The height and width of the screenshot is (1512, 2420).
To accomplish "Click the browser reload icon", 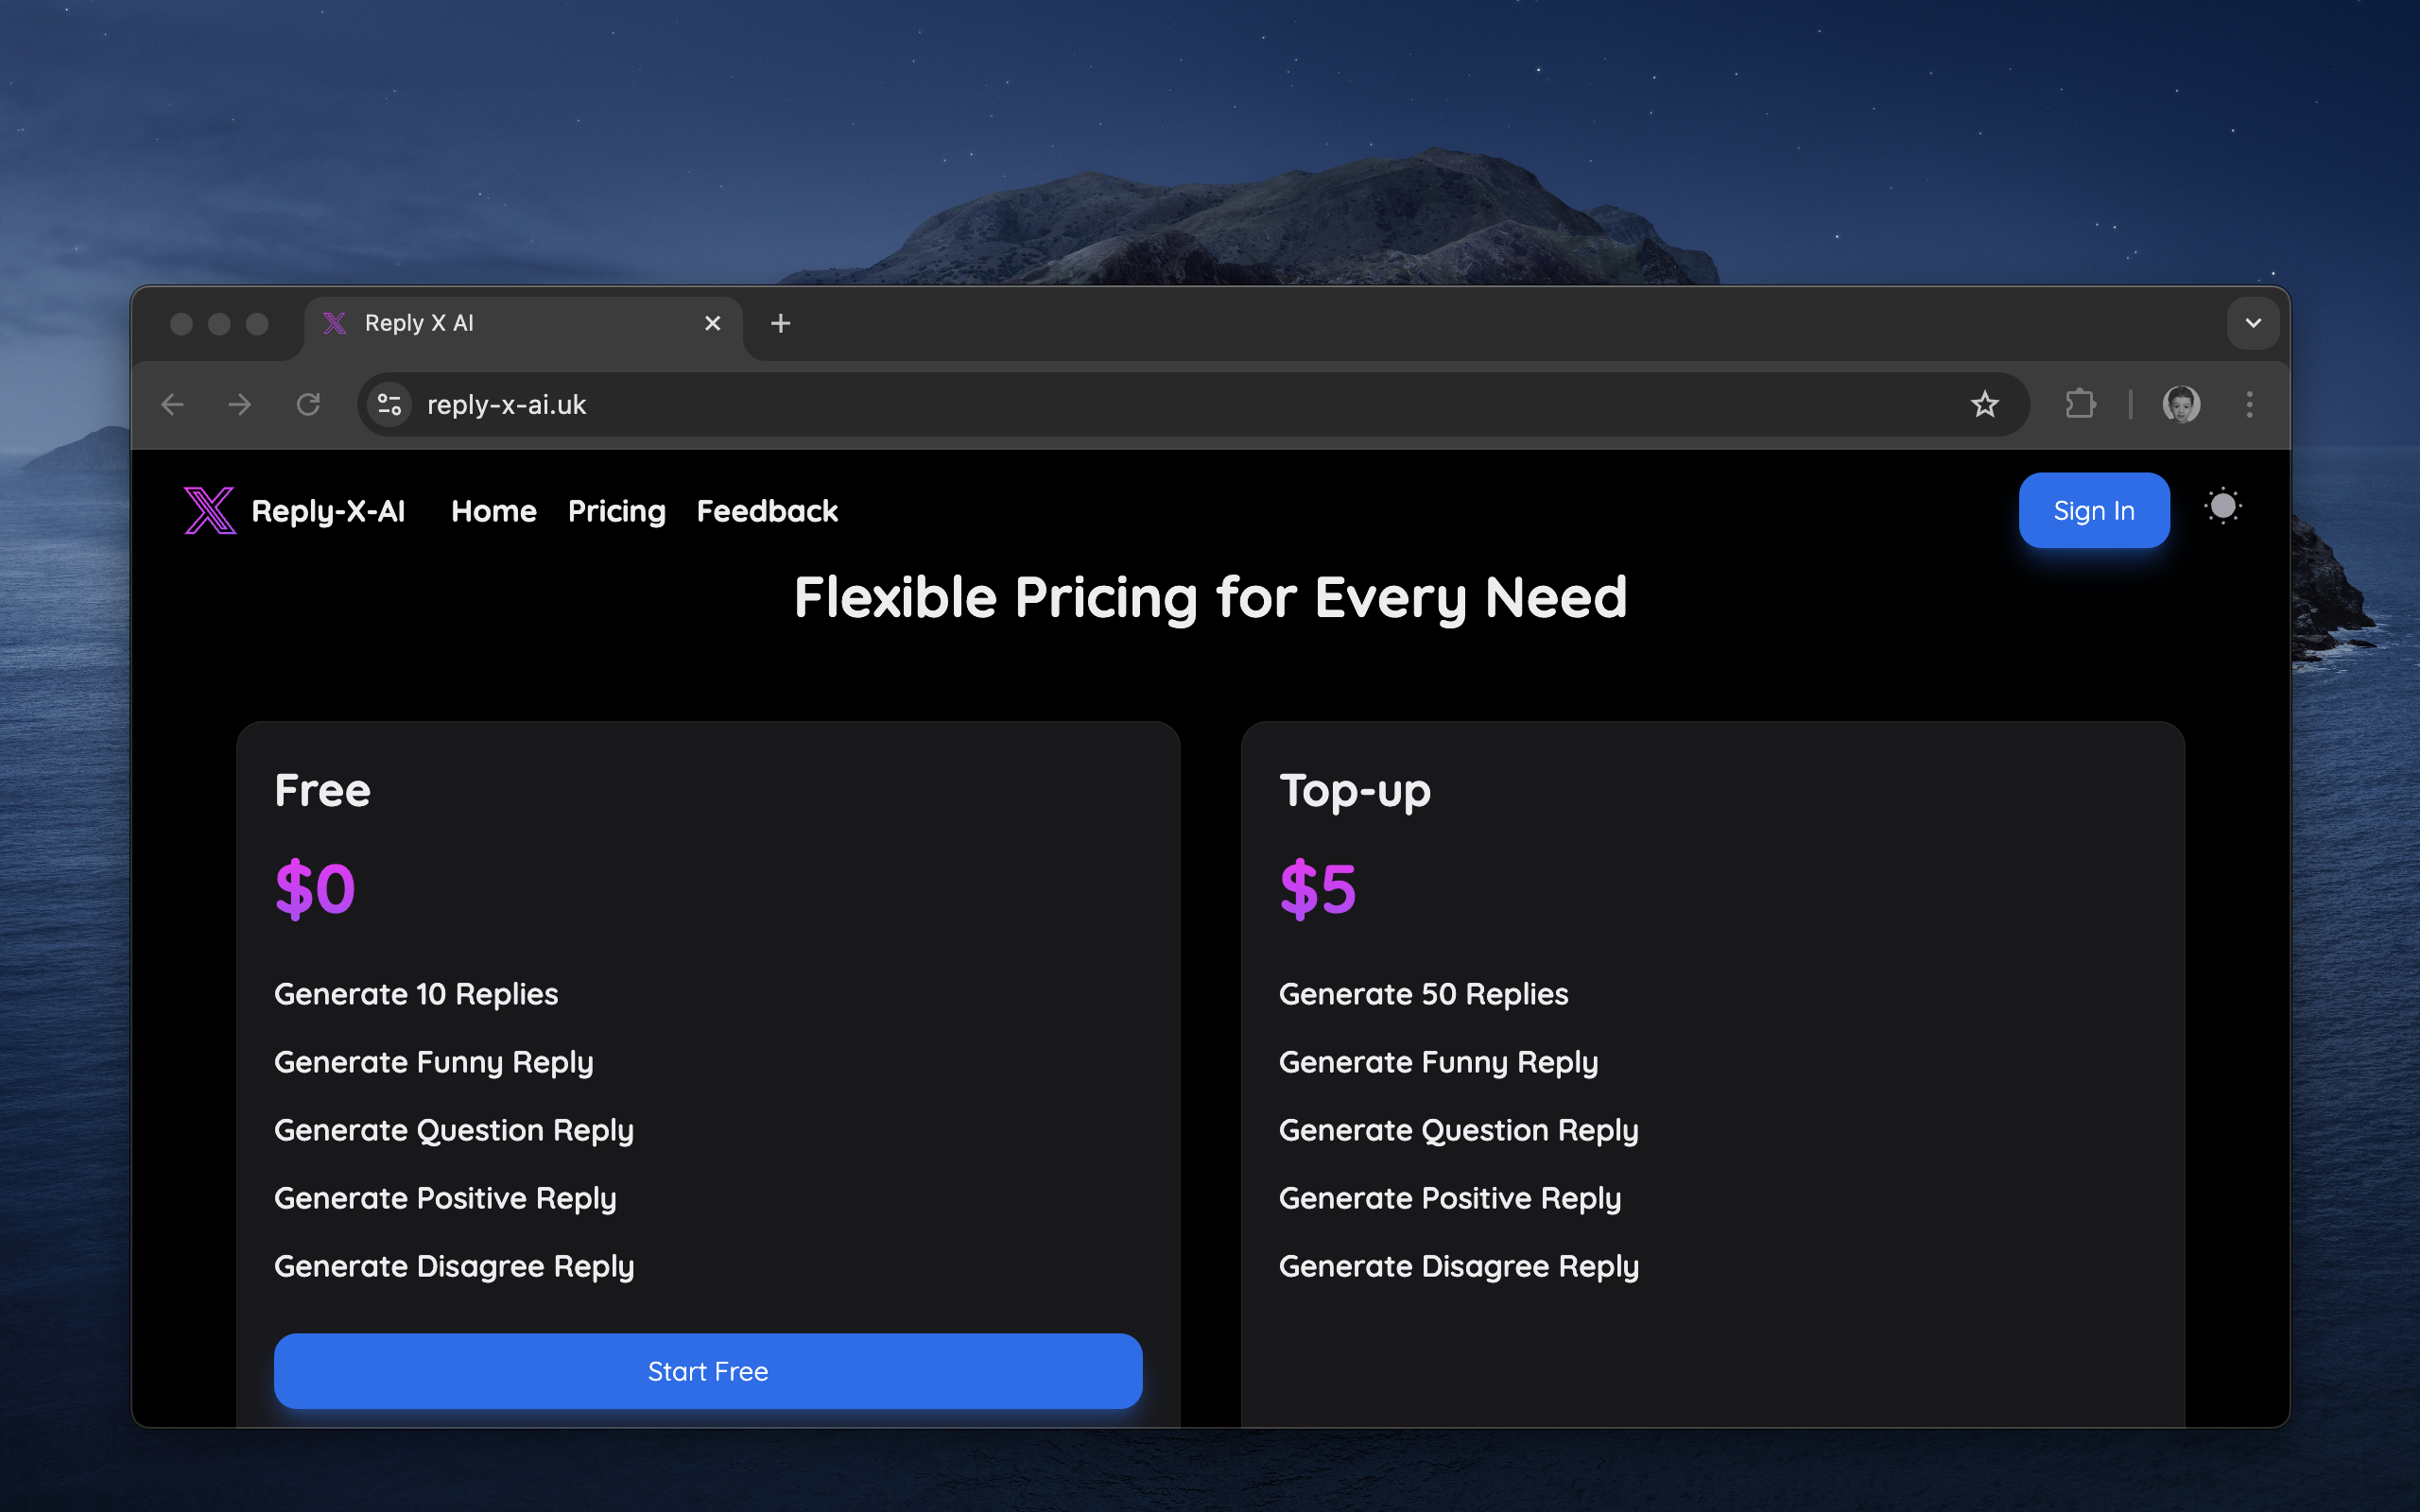I will pos(308,404).
